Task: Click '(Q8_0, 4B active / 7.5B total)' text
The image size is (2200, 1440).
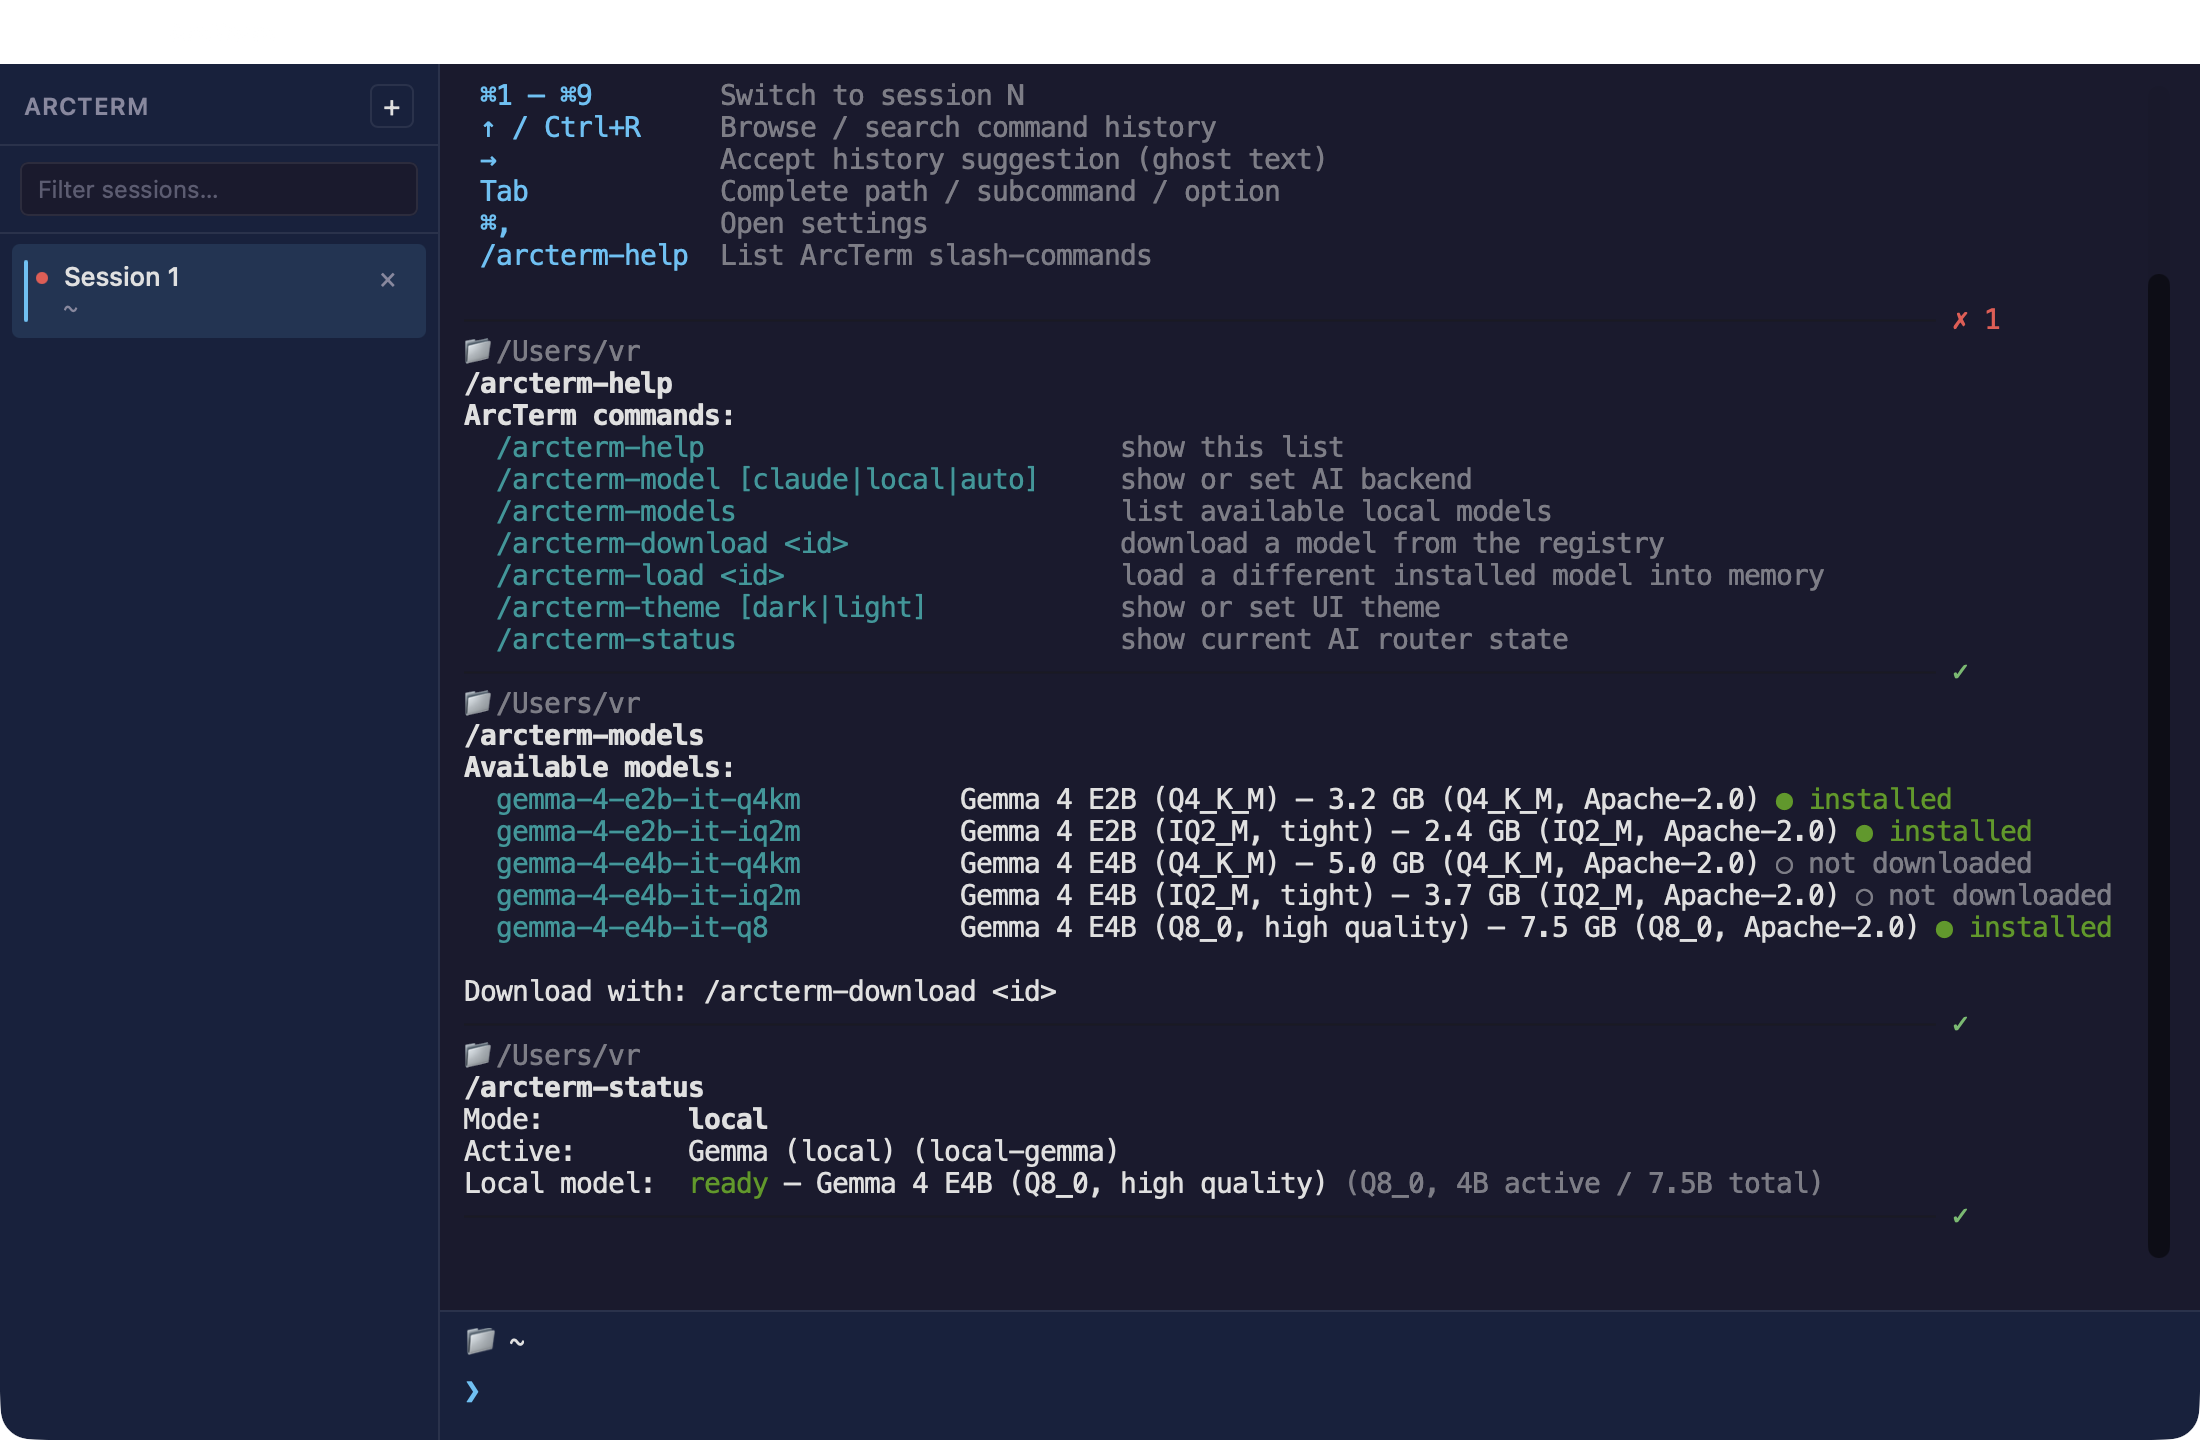Action: click(1584, 1184)
